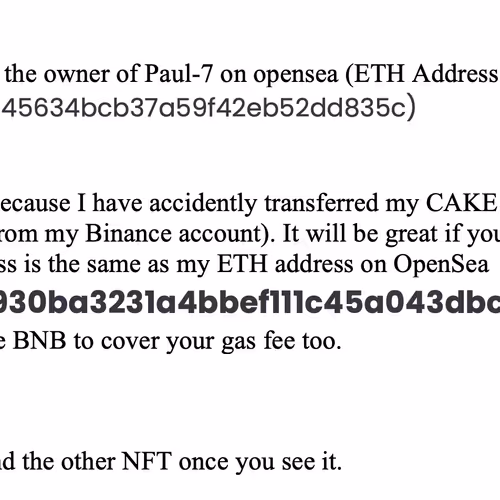Click the word "cover" in BNB line
Viewport: 500px width, 500px height.
(x=129, y=342)
